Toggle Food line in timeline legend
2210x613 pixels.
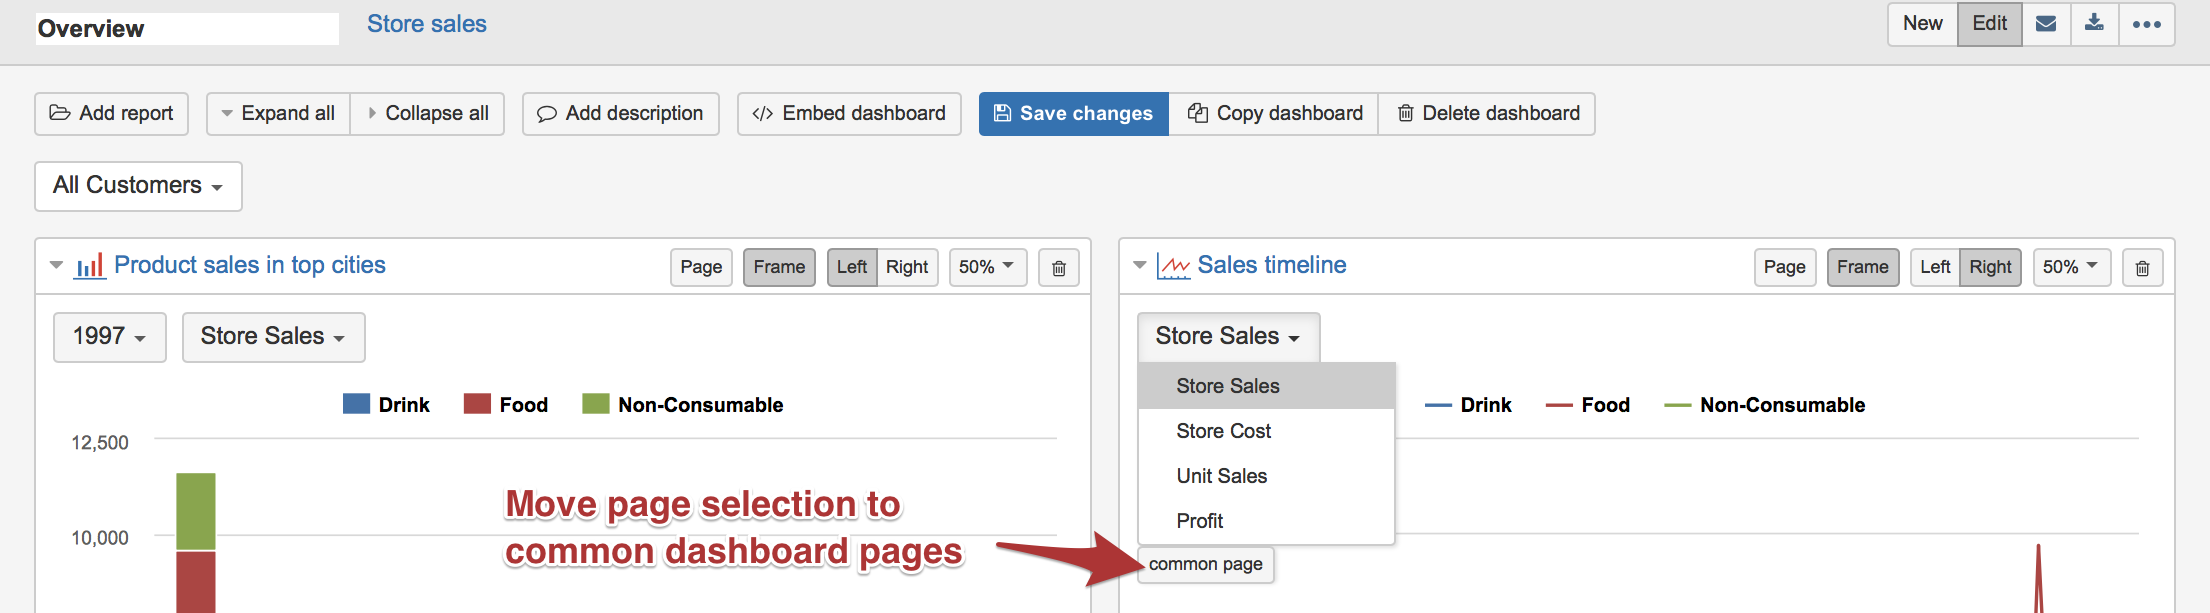[x=1588, y=405]
